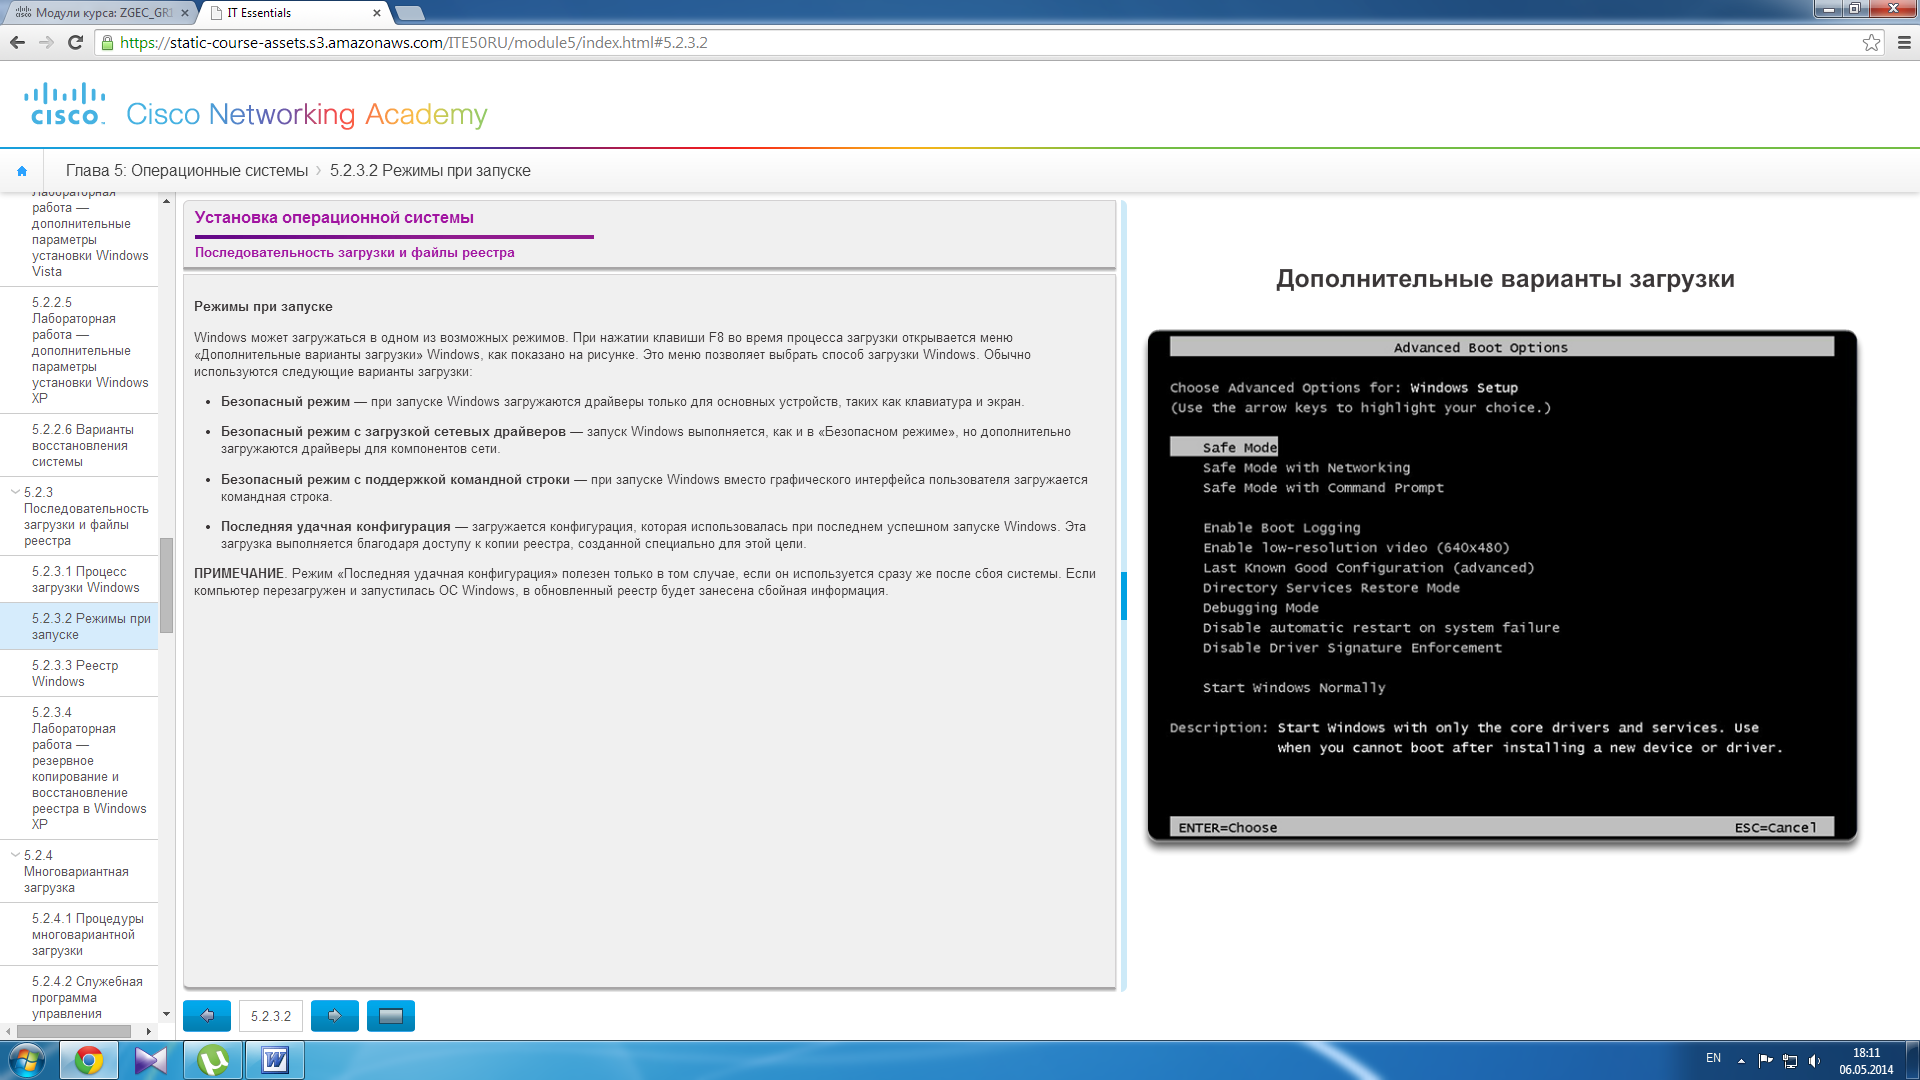Click Последняя удачная конфигурация bullet term
1920x1080 pixels.
click(x=335, y=527)
